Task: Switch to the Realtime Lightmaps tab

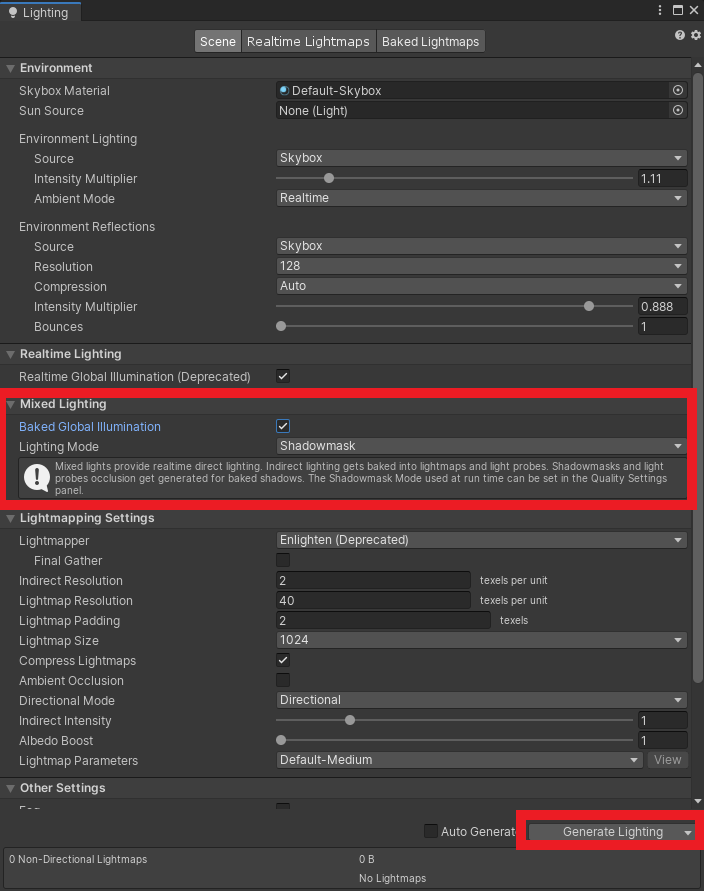Action: [x=309, y=41]
